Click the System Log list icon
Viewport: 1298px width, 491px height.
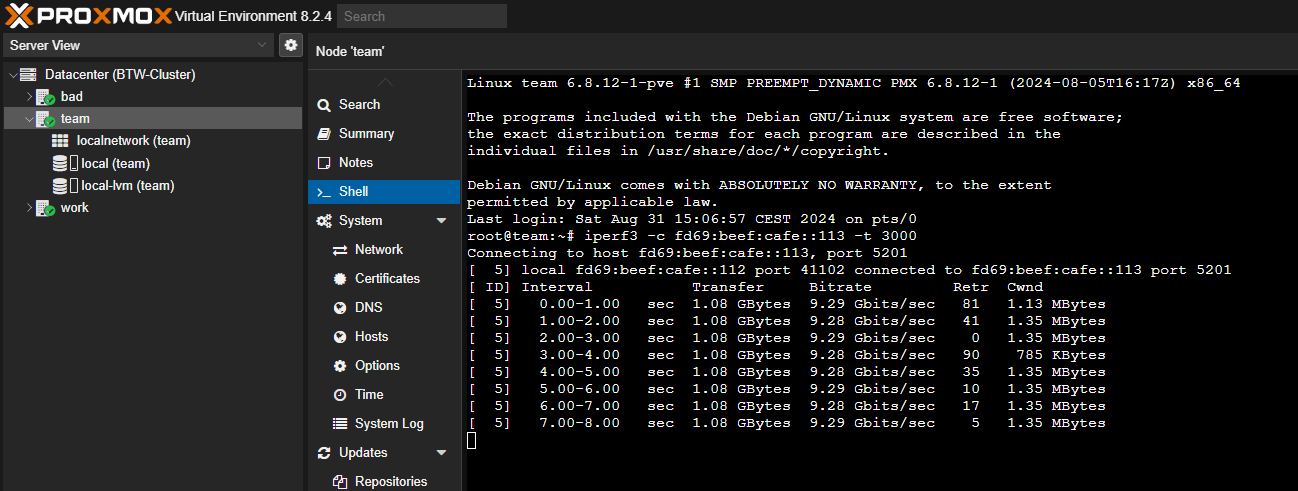pyautogui.click(x=340, y=424)
